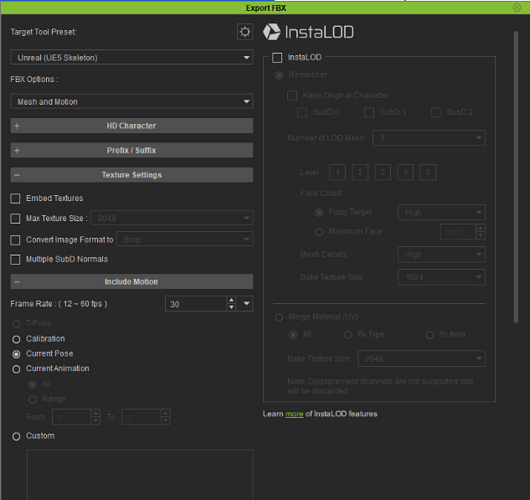Click the vertical scrollbar on the right
530x500 pixels.
coord(516,177)
